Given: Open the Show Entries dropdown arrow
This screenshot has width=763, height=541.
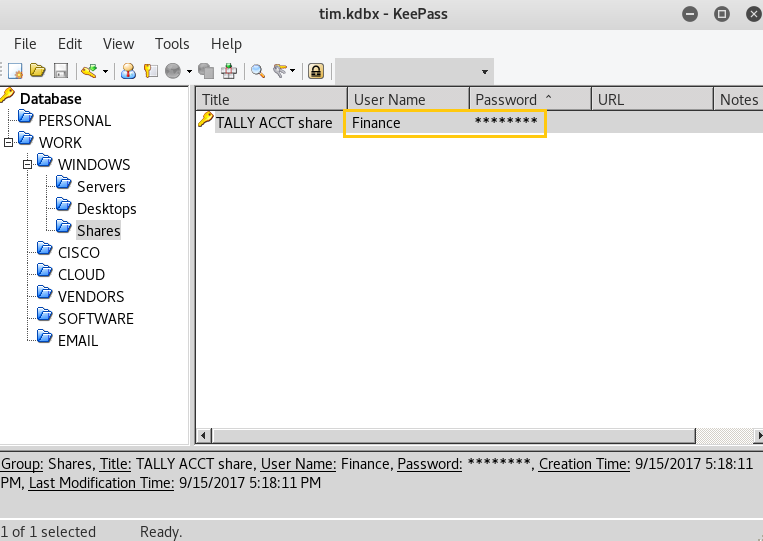Looking at the screenshot, I should 292,71.
